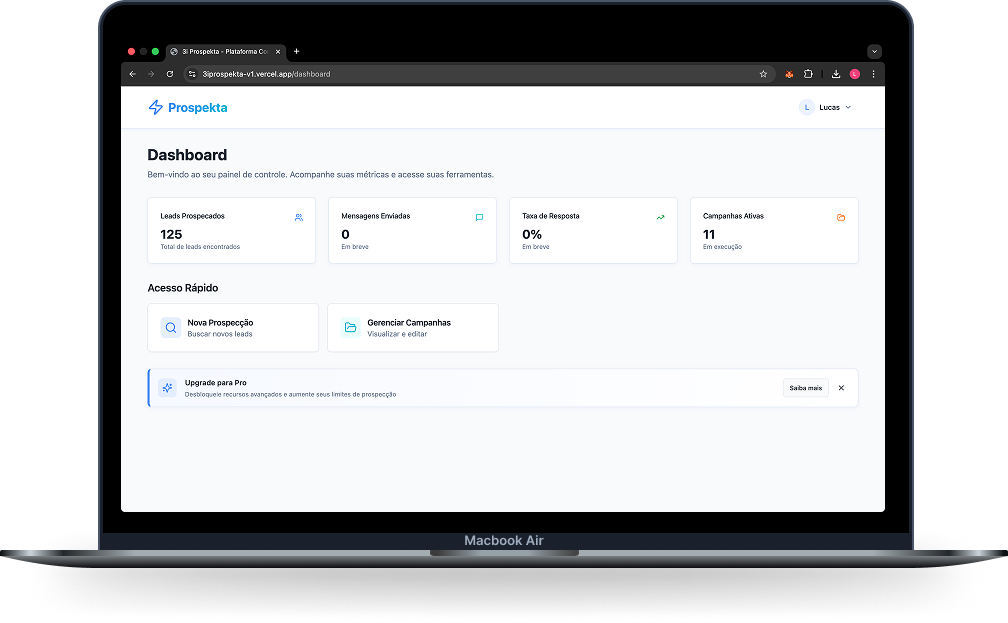The width and height of the screenshot is (1008, 623).
Task: Click the Mensagens Enviadas chat icon
Action: point(479,217)
